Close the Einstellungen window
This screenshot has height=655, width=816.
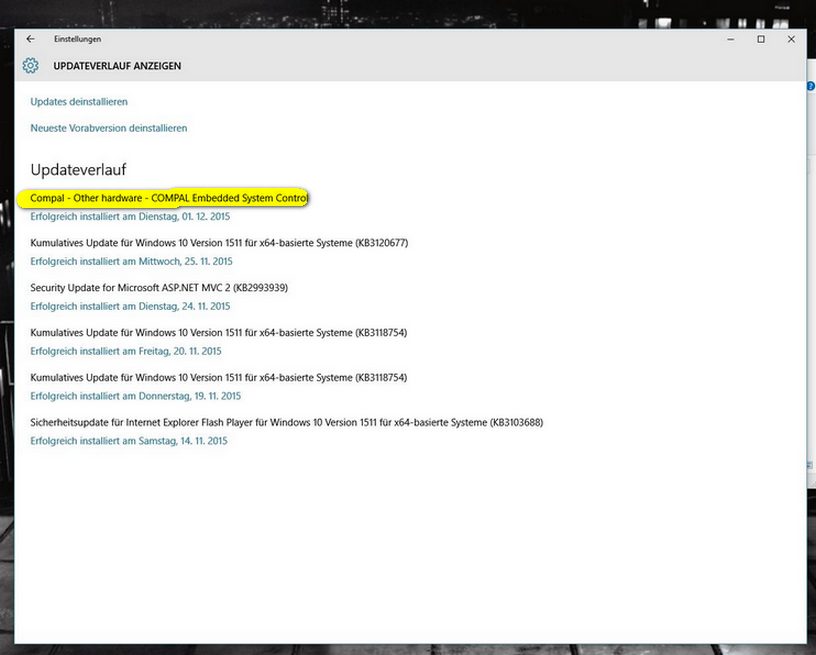791,39
